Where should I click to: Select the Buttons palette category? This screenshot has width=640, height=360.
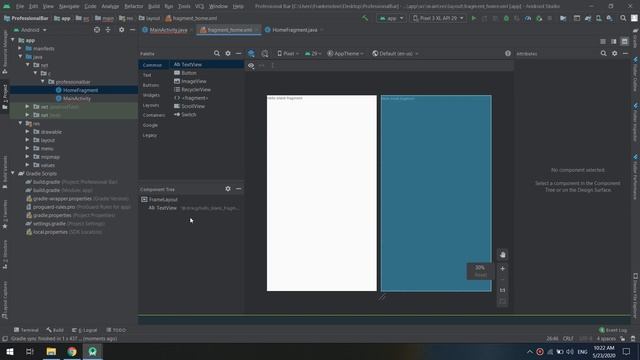151,85
